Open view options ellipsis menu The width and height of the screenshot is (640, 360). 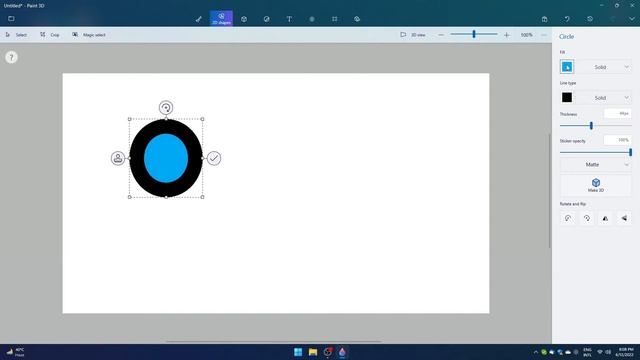[544, 35]
